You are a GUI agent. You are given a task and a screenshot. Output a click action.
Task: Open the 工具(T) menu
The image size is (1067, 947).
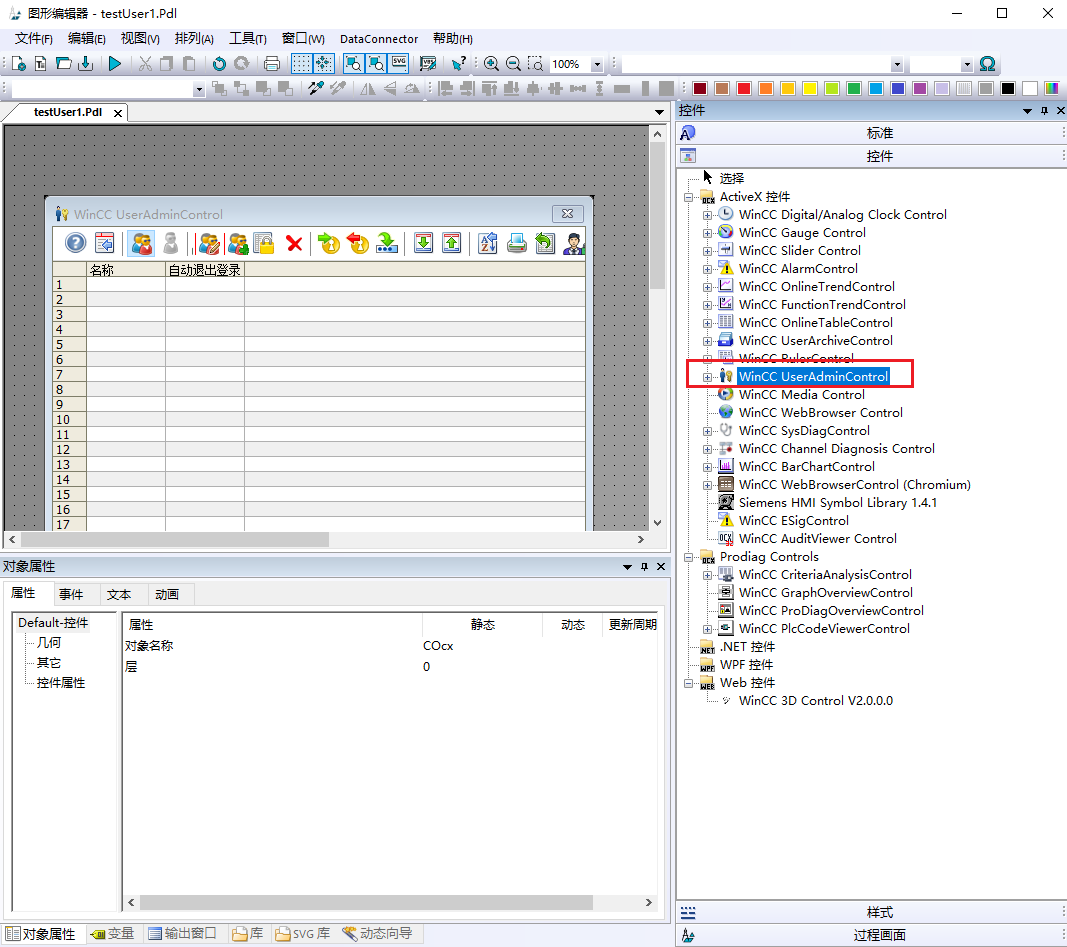pyautogui.click(x=247, y=39)
